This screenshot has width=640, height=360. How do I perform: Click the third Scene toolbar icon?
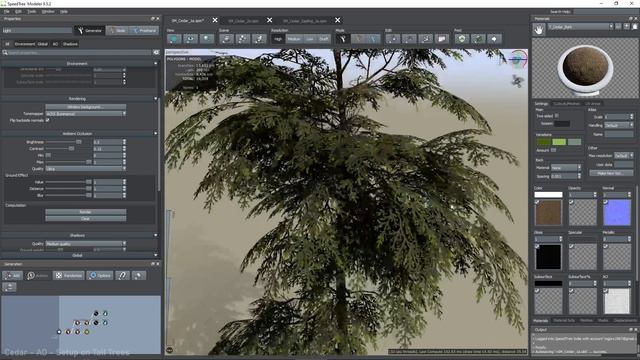coord(259,39)
